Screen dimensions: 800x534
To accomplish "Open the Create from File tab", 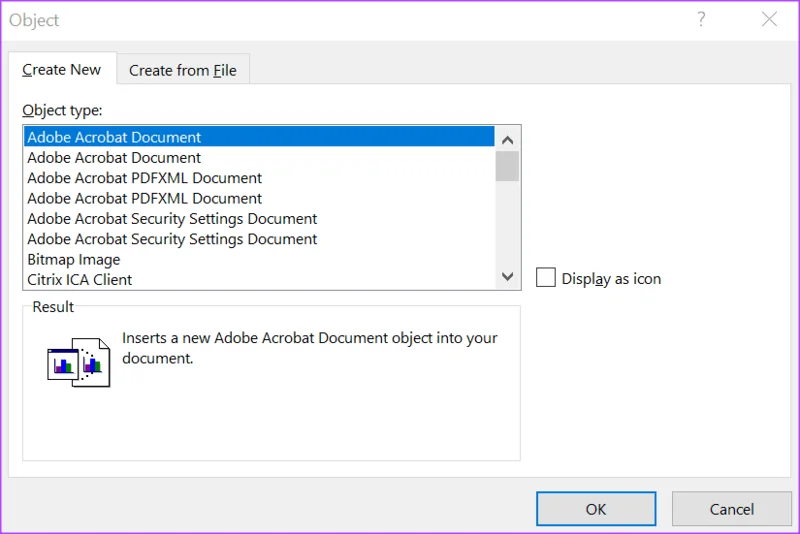I will [x=183, y=70].
